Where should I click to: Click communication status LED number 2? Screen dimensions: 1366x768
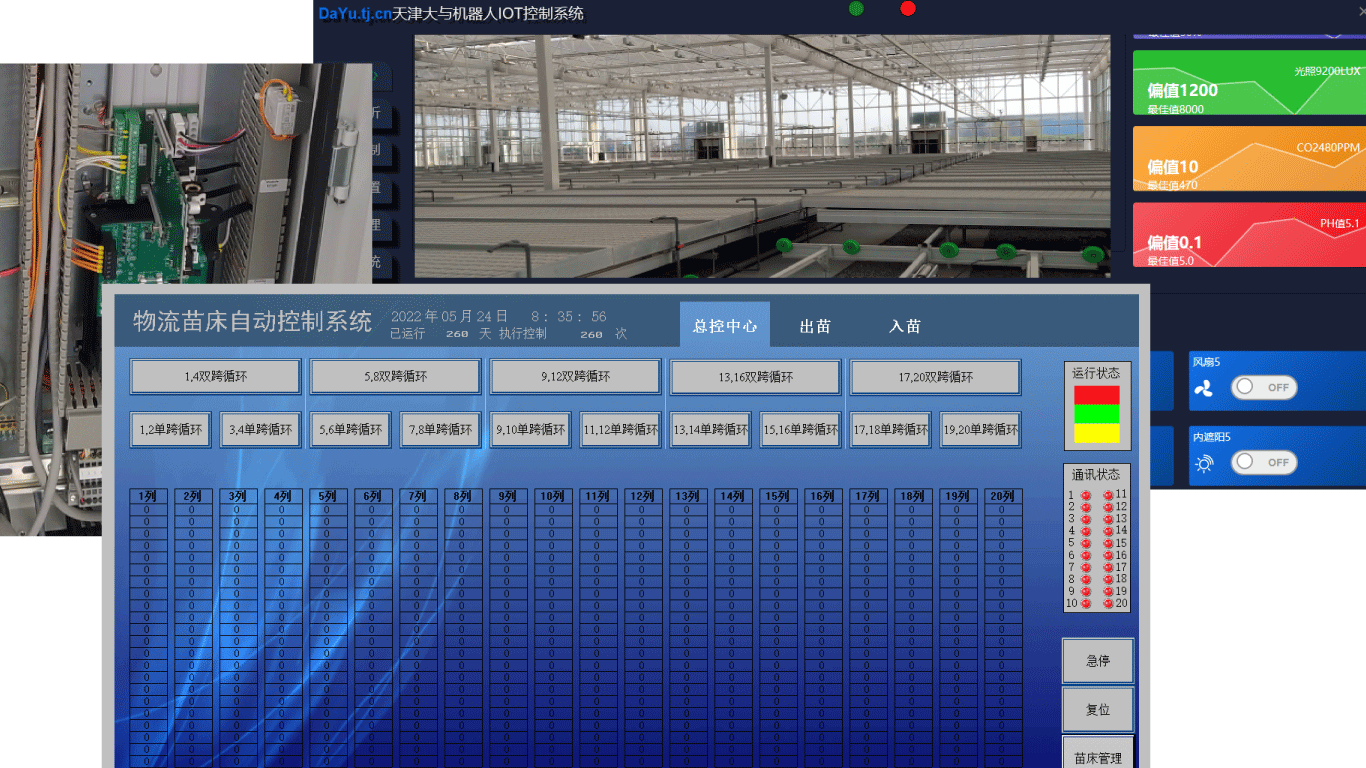pos(1086,507)
